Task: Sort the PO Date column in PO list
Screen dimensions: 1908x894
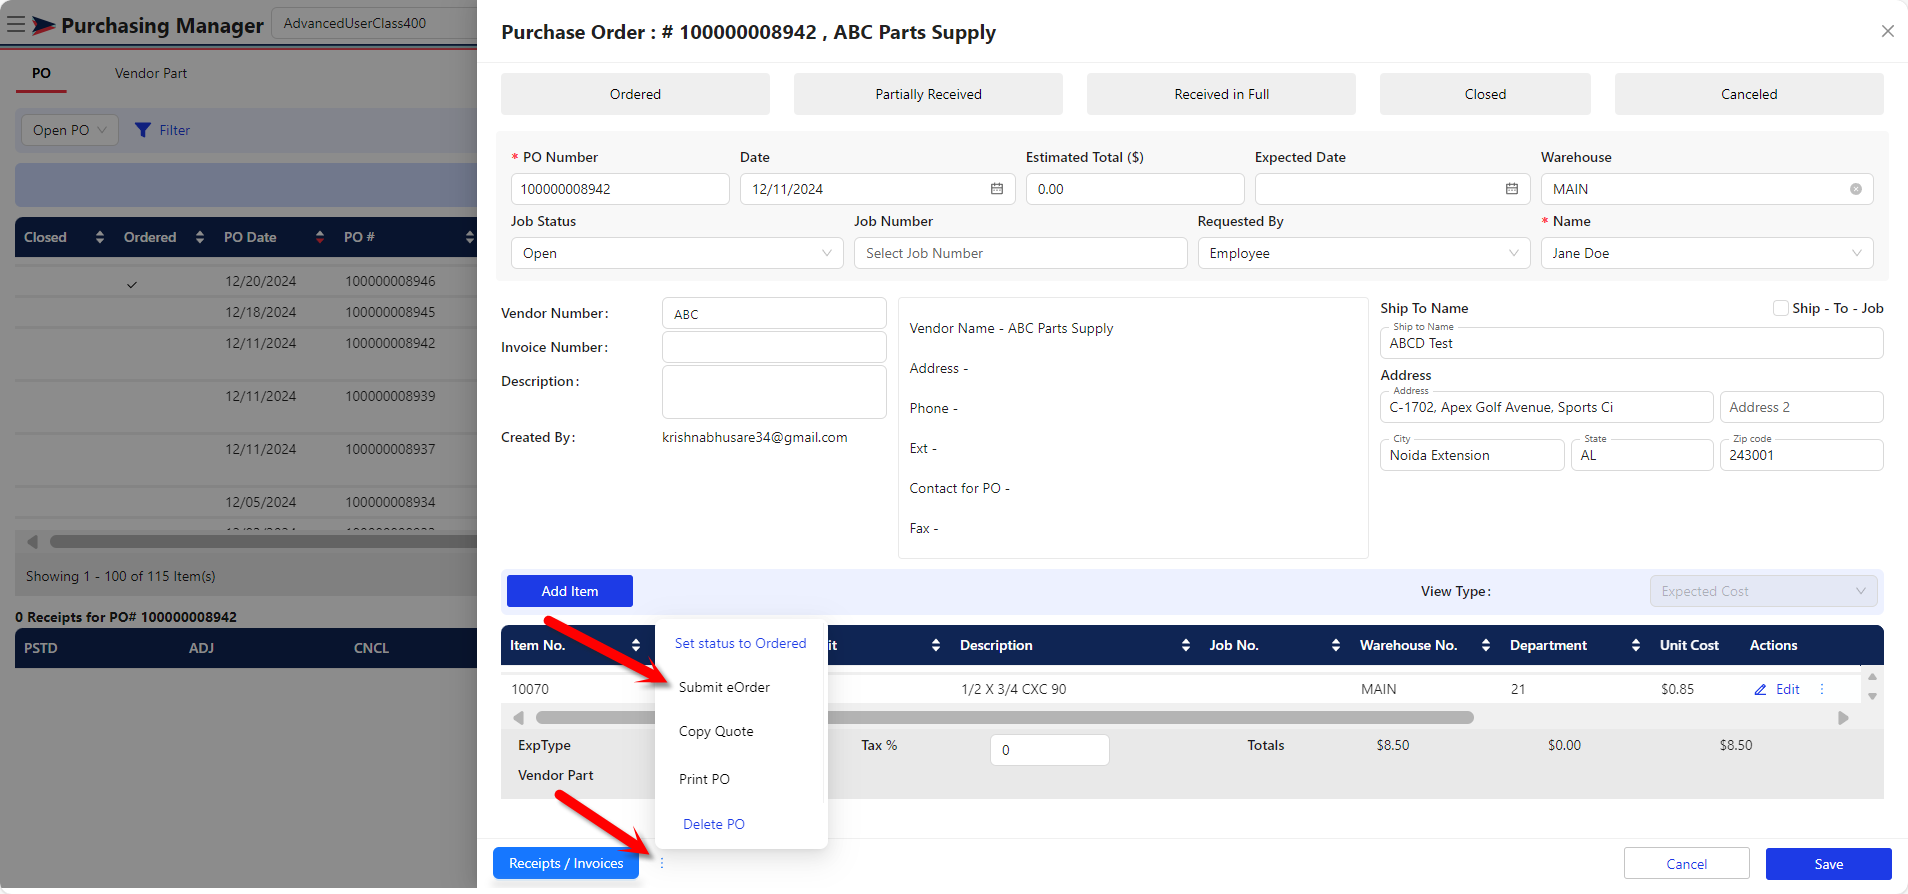Action: (x=320, y=237)
